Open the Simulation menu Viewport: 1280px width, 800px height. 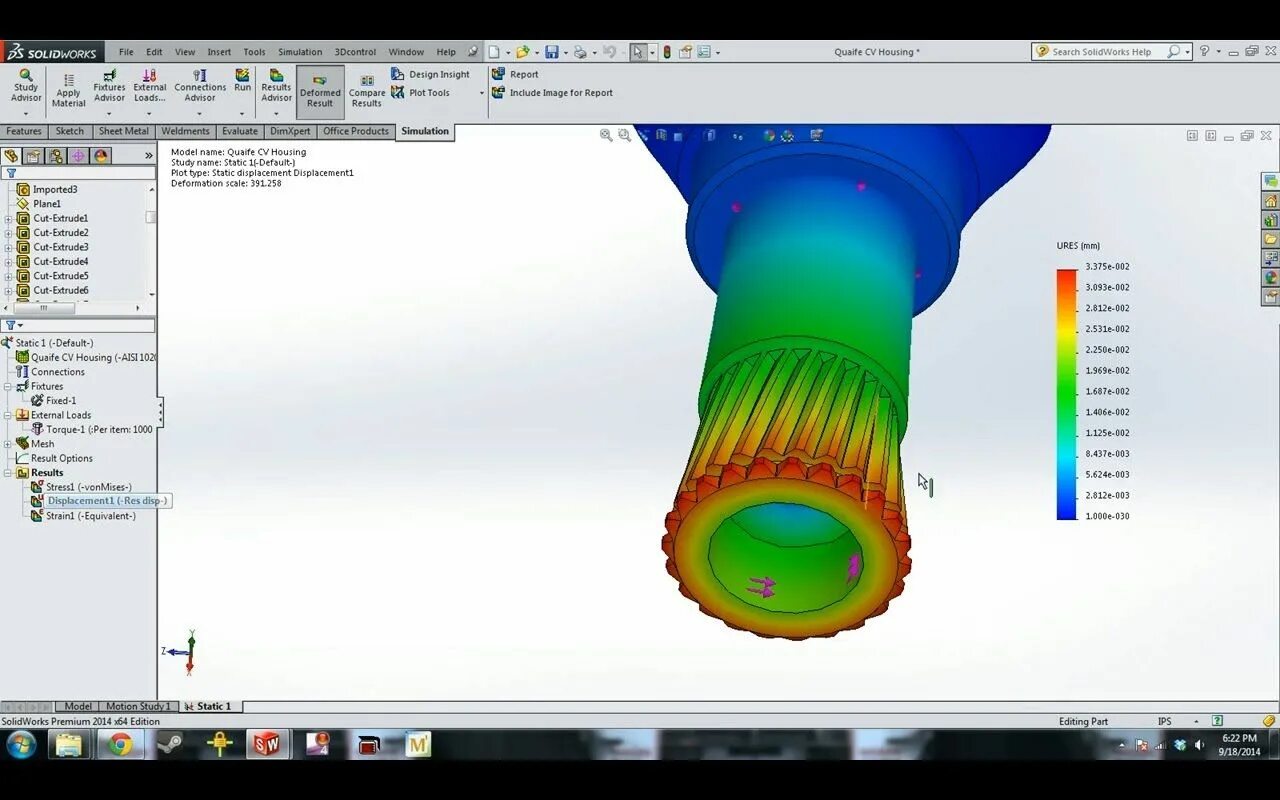300,52
